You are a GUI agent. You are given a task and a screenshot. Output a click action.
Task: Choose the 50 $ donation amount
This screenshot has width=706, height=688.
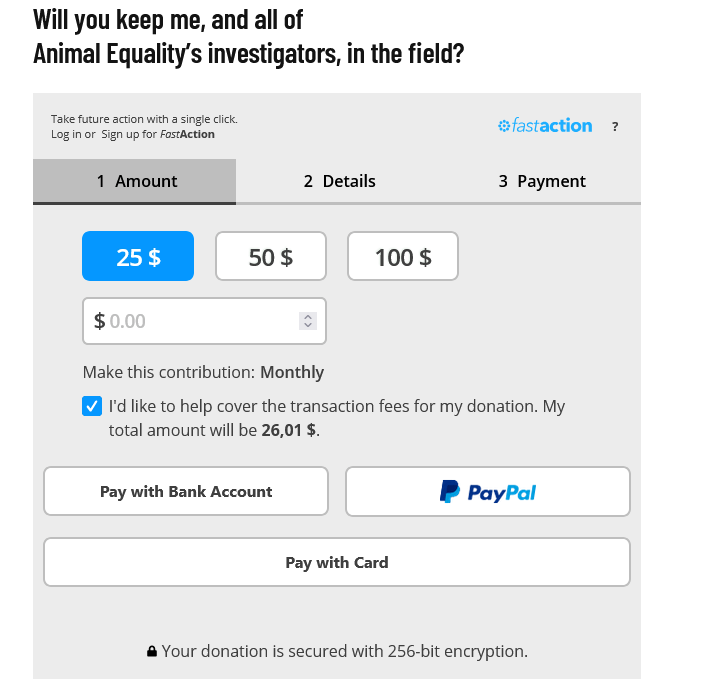(x=271, y=257)
